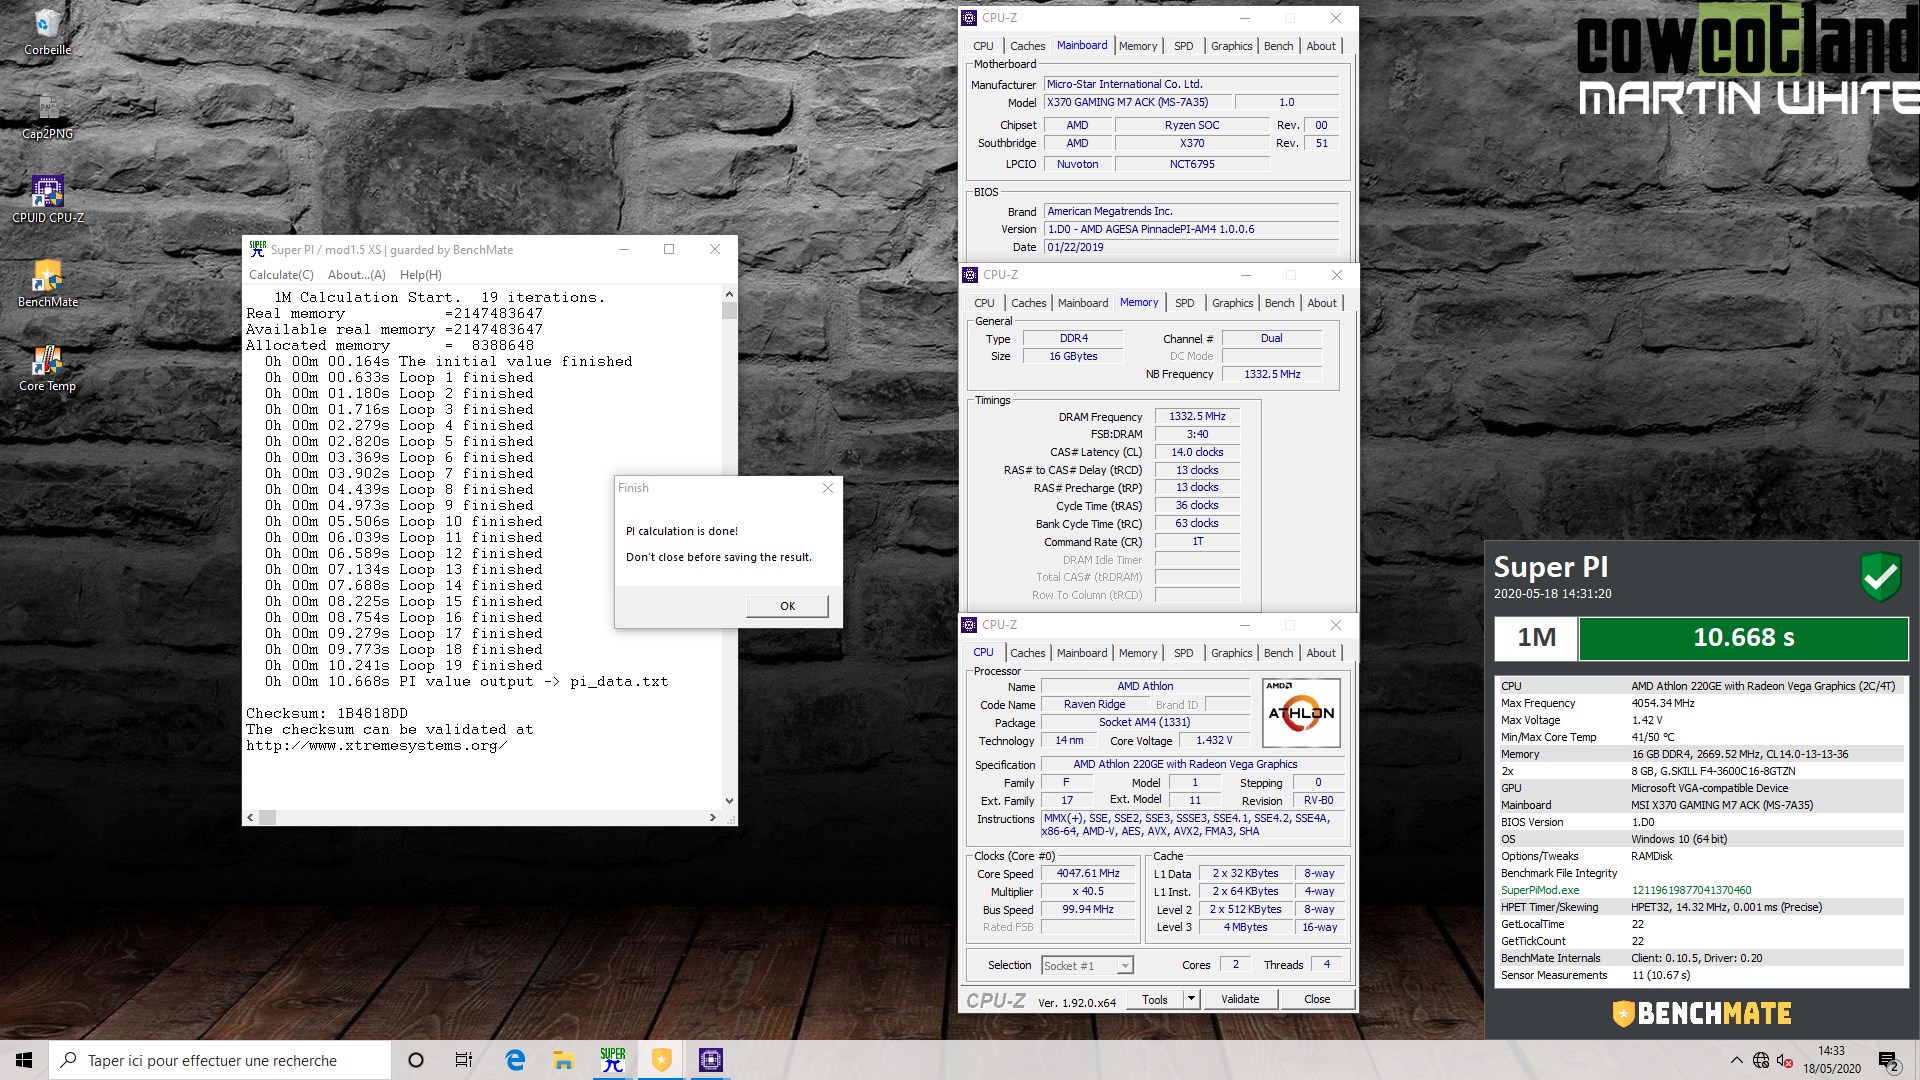This screenshot has width=1920, height=1080.
Task: Show hidden system tray icons
Action: click(x=1736, y=1060)
